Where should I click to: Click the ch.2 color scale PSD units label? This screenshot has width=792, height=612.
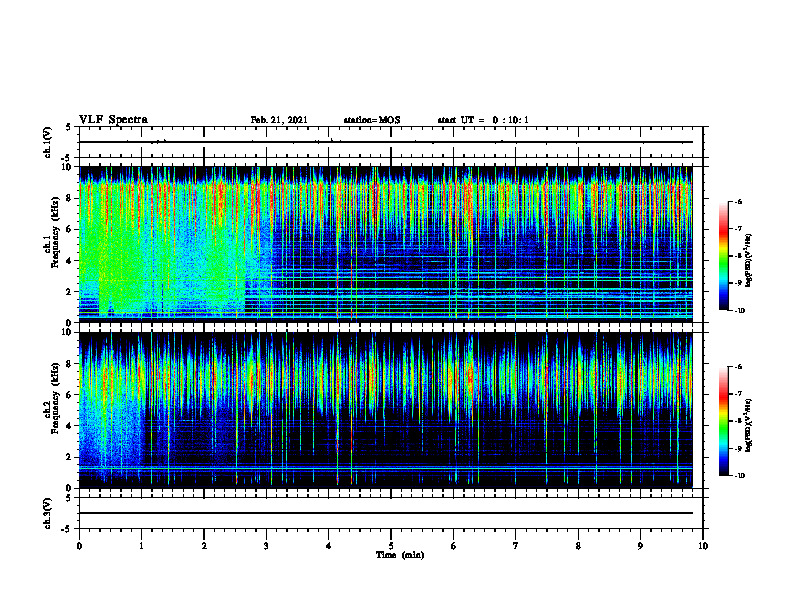coord(749,425)
